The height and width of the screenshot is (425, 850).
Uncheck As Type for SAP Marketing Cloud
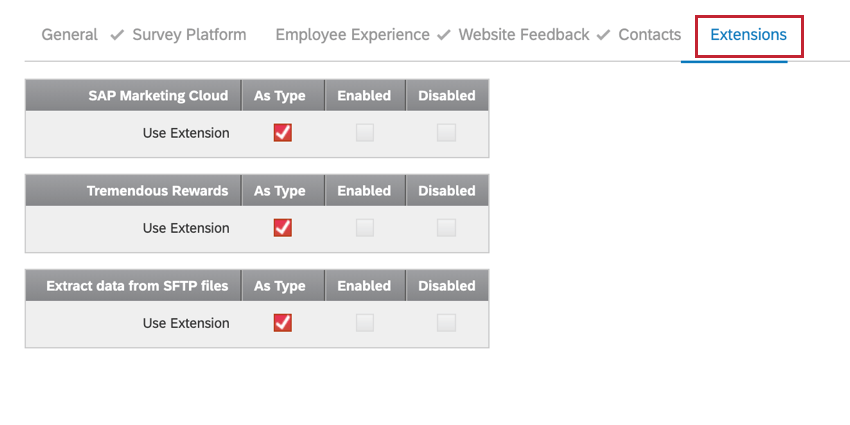(282, 133)
